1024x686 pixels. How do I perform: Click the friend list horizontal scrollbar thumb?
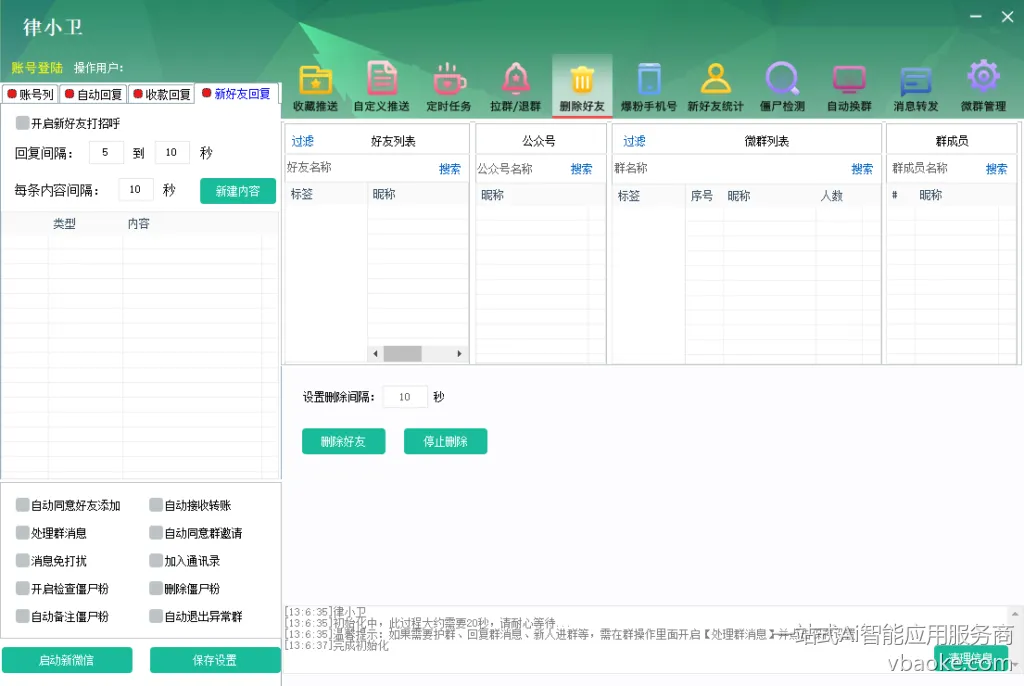(x=402, y=353)
